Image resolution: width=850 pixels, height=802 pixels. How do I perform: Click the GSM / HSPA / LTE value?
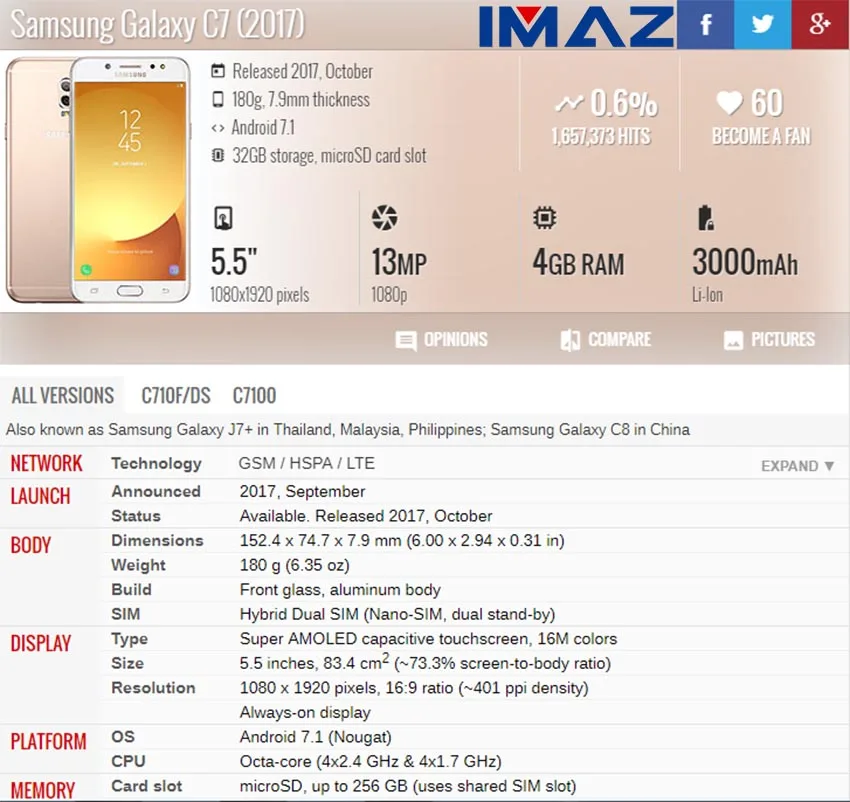tap(307, 464)
